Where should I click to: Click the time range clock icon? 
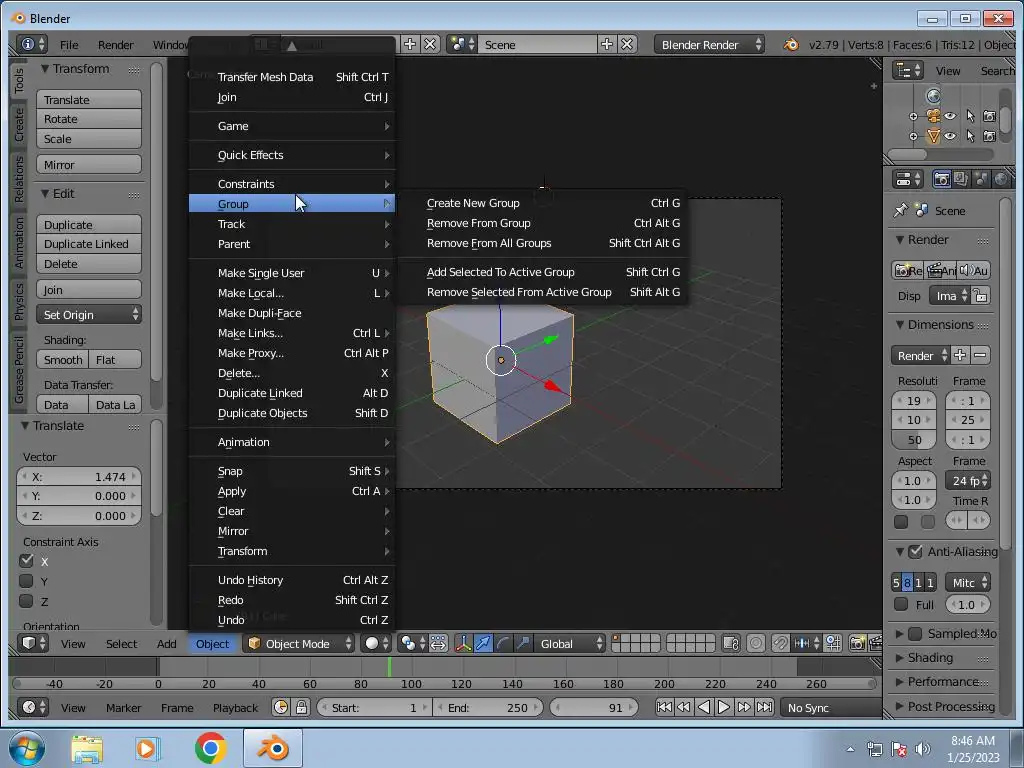281,707
